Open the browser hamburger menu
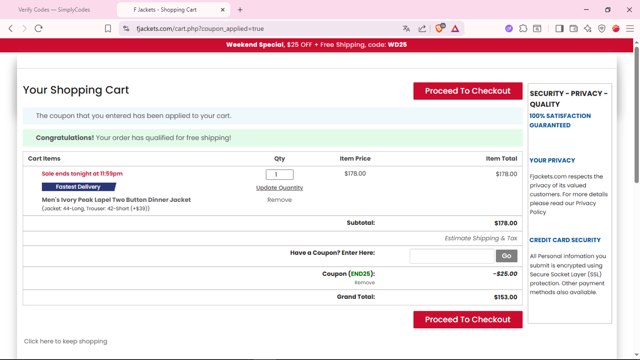 (x=630, y=29)
